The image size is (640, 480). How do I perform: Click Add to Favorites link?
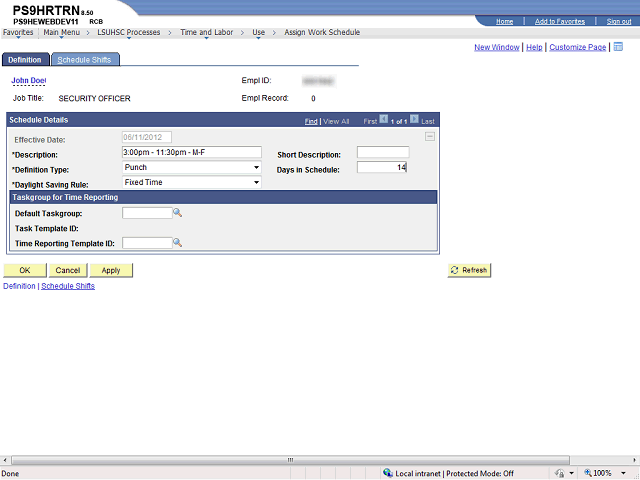pos(560,21)
